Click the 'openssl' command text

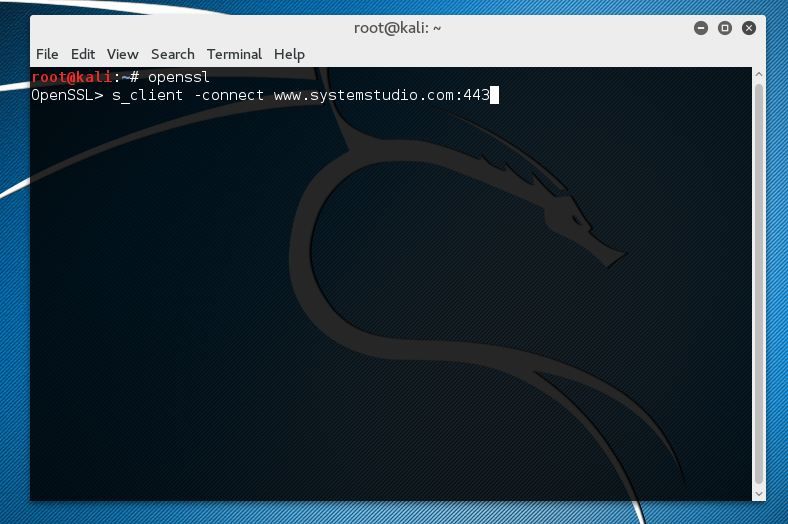pos(178,77)
